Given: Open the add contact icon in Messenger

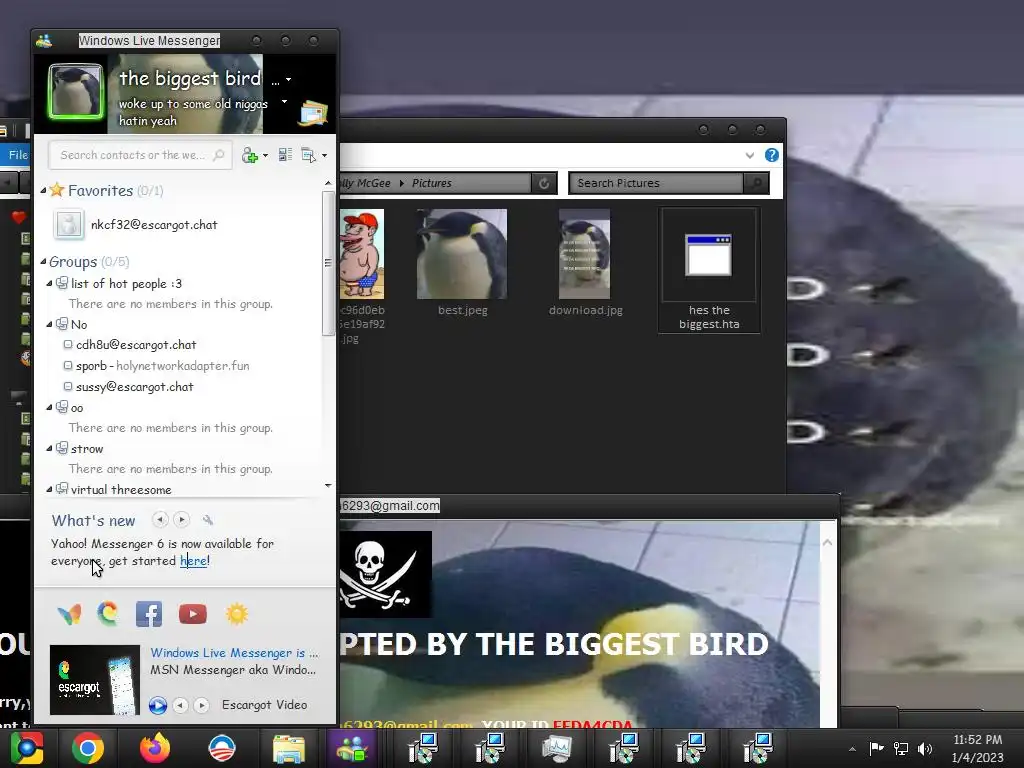Looking at the screenshot, I should coord(249,155).
